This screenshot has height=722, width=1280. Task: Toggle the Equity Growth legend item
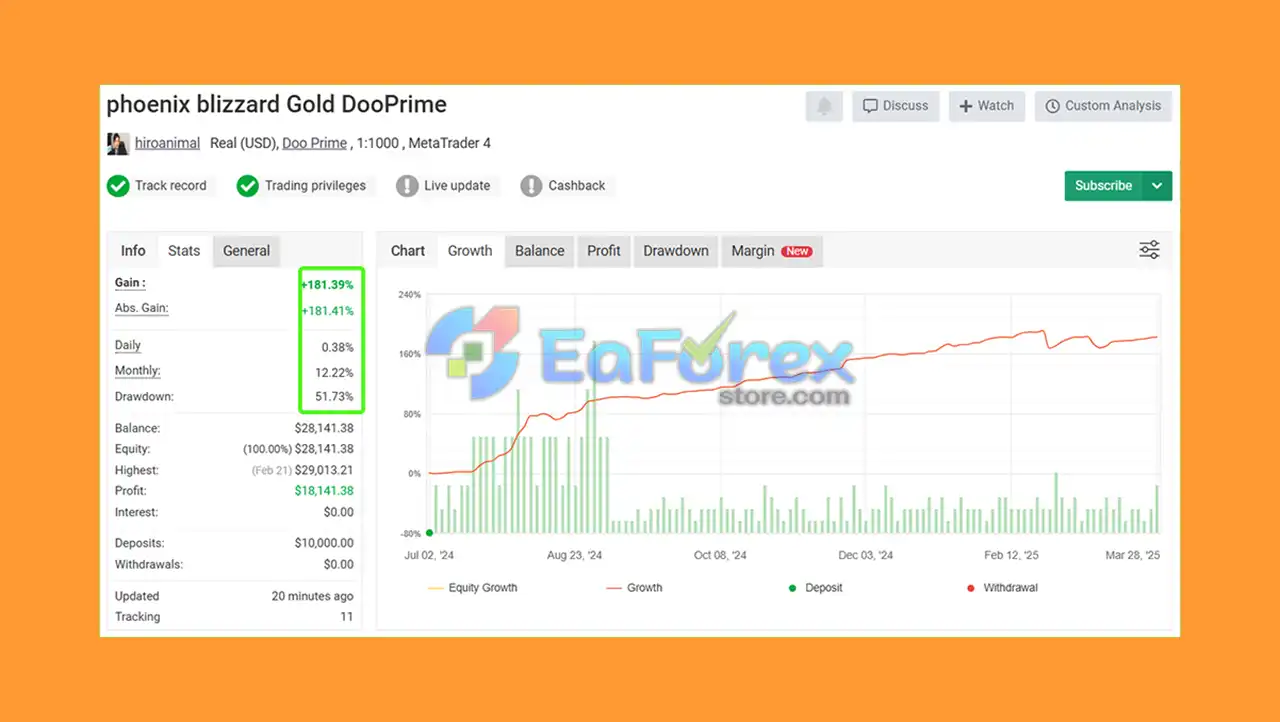[x=472, y=588]
